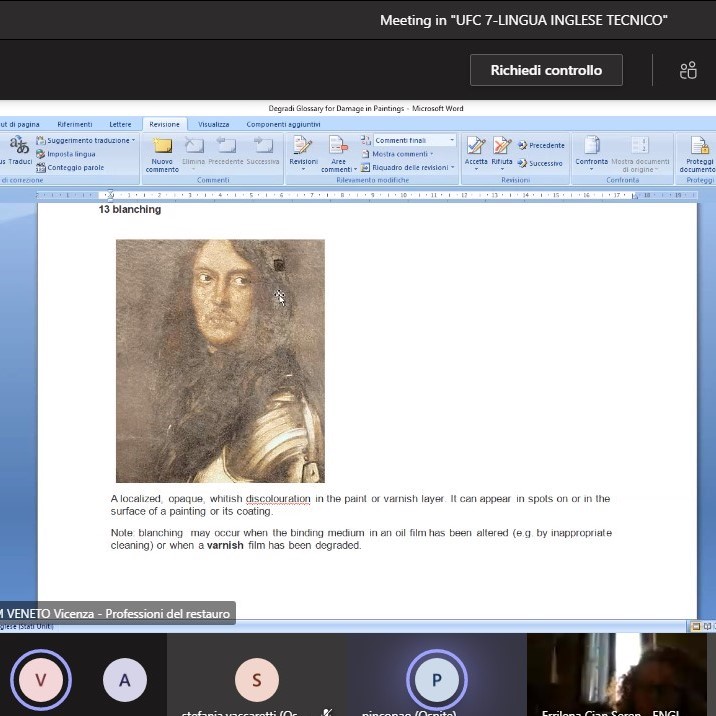Image resolution: width=716 pixels, height=716 pixels.
Task: Select participant avatar A
Action: tap(125, 680)
